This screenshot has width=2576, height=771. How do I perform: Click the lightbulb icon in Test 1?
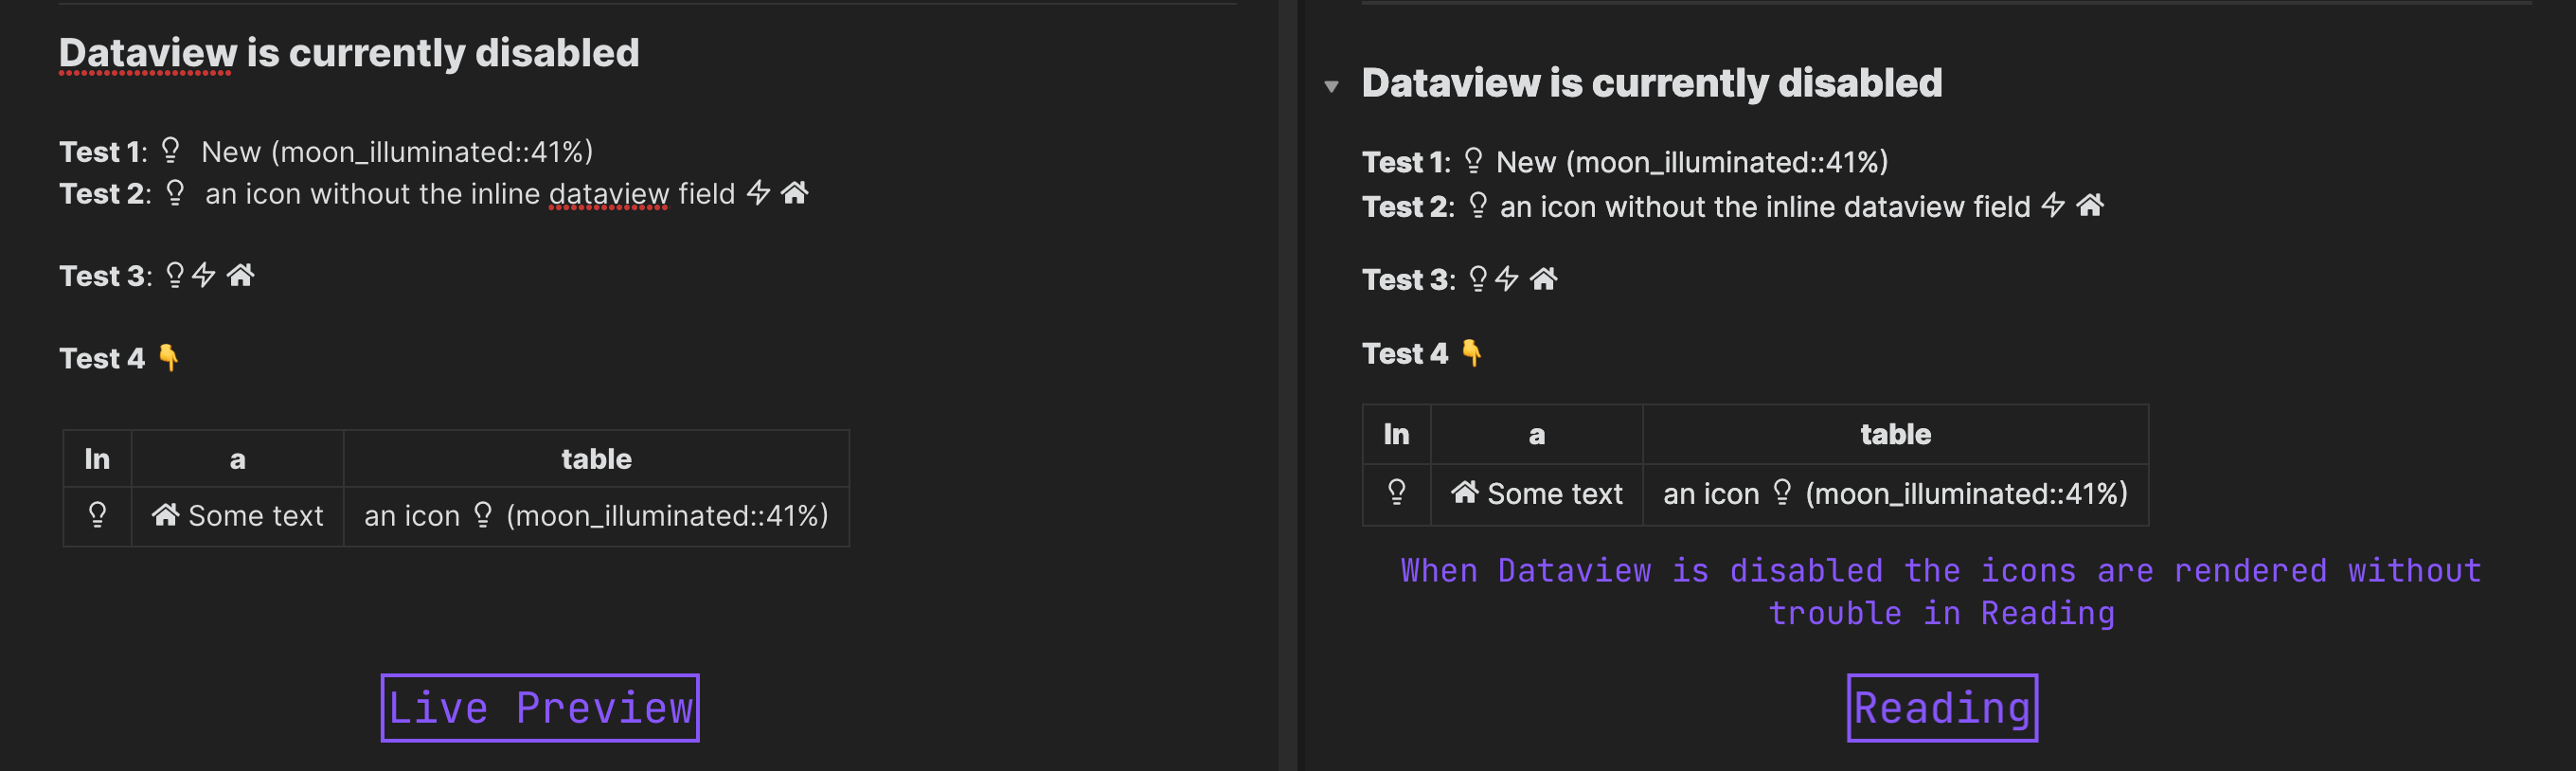[170, 150]
